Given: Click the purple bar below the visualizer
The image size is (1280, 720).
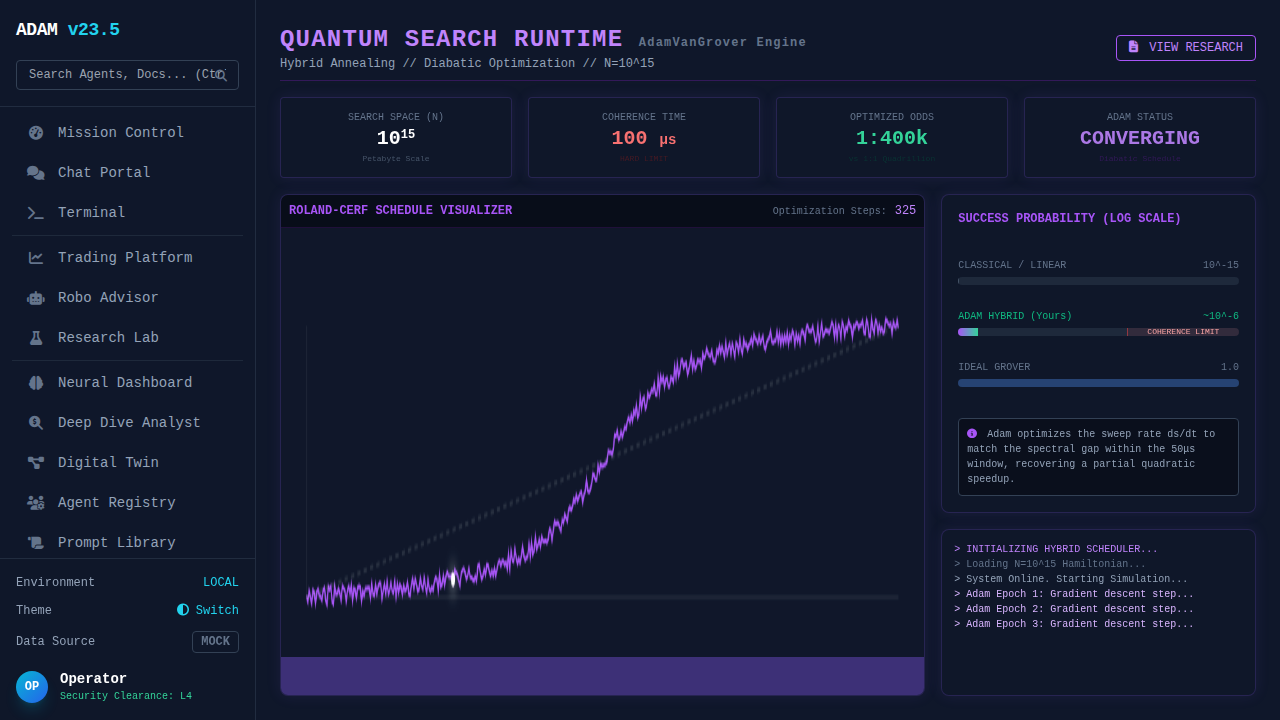Looking at the screenshot, I should [602, 676].
